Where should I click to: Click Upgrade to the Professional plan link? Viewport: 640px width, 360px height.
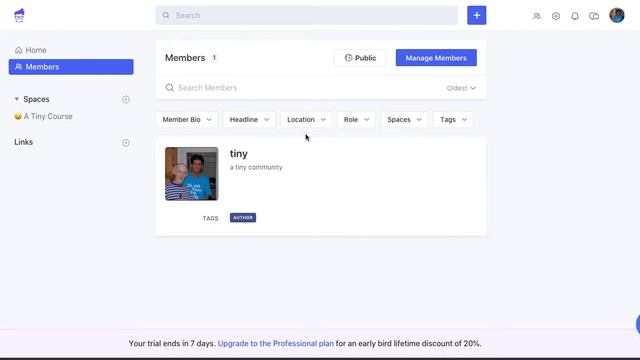coord(276,344)
